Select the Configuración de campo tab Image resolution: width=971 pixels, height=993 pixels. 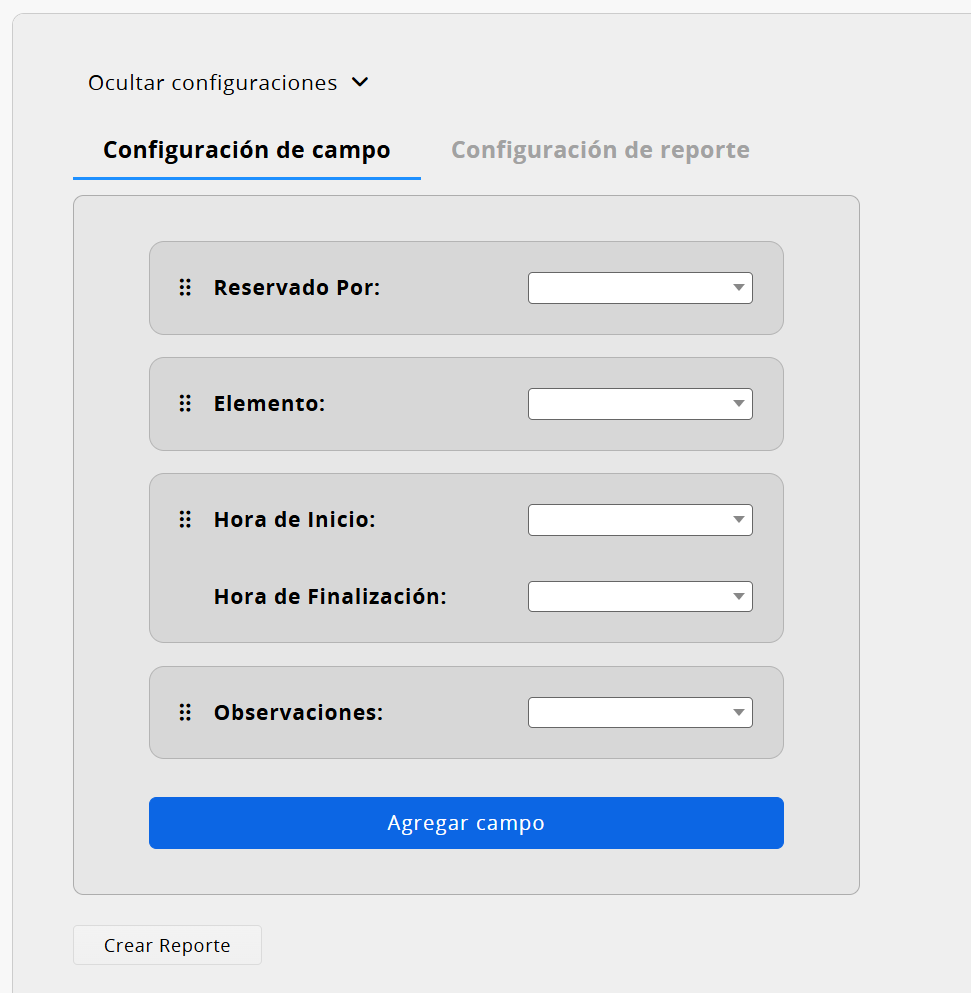point(247,150)
